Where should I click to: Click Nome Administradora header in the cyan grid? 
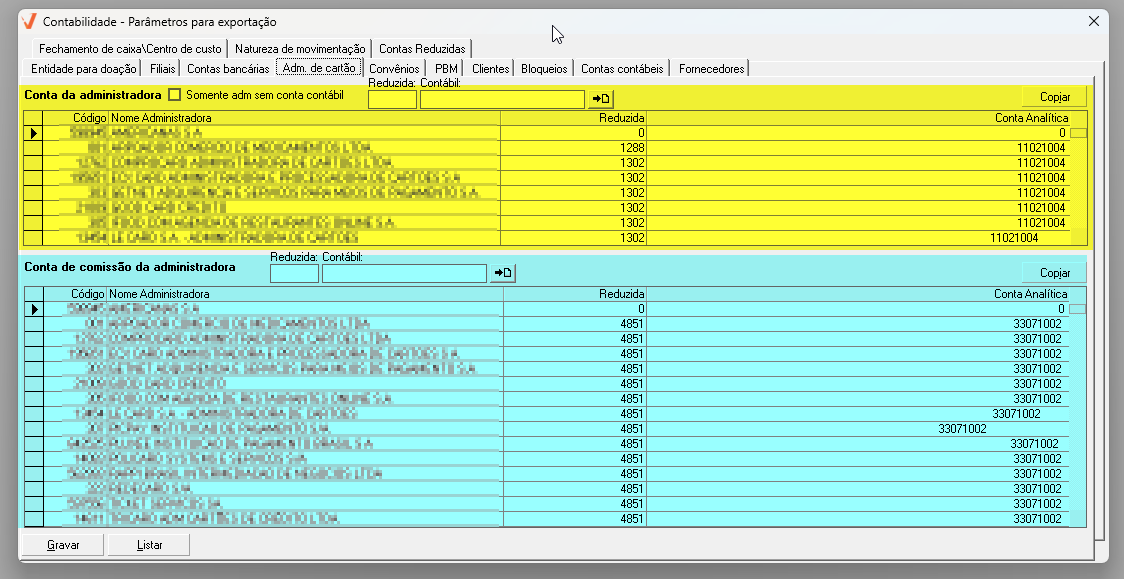(x=305, y=294)
